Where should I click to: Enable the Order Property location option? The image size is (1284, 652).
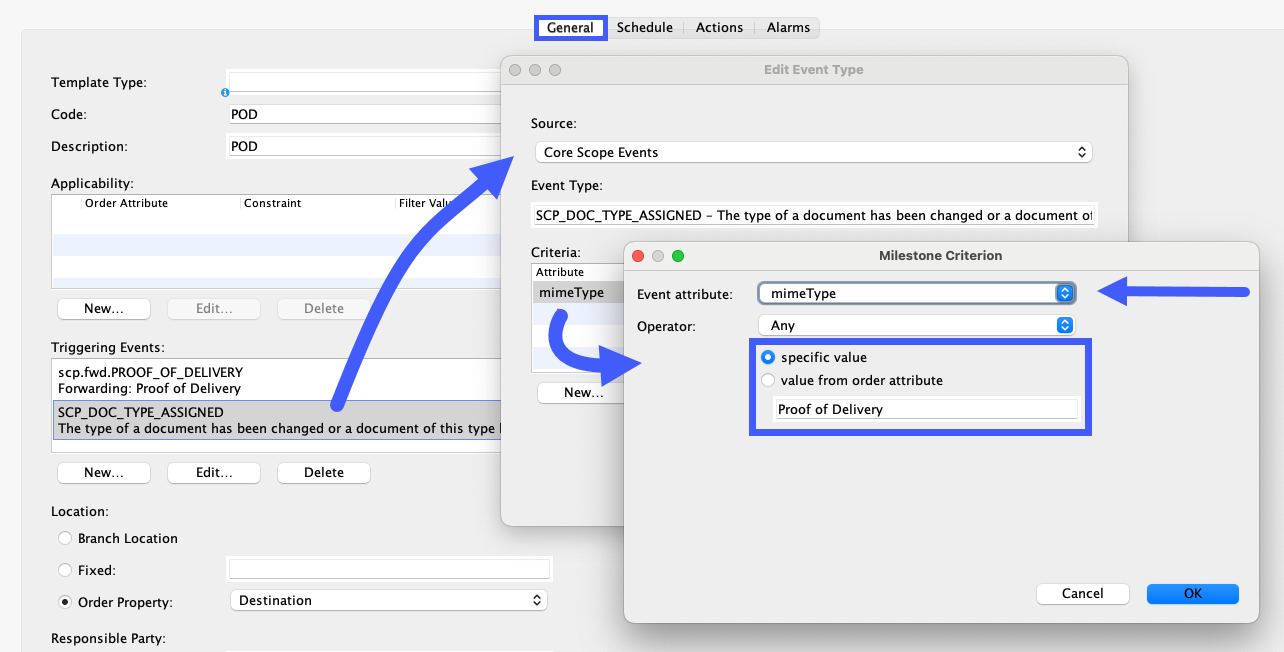[x=65, y=602]
